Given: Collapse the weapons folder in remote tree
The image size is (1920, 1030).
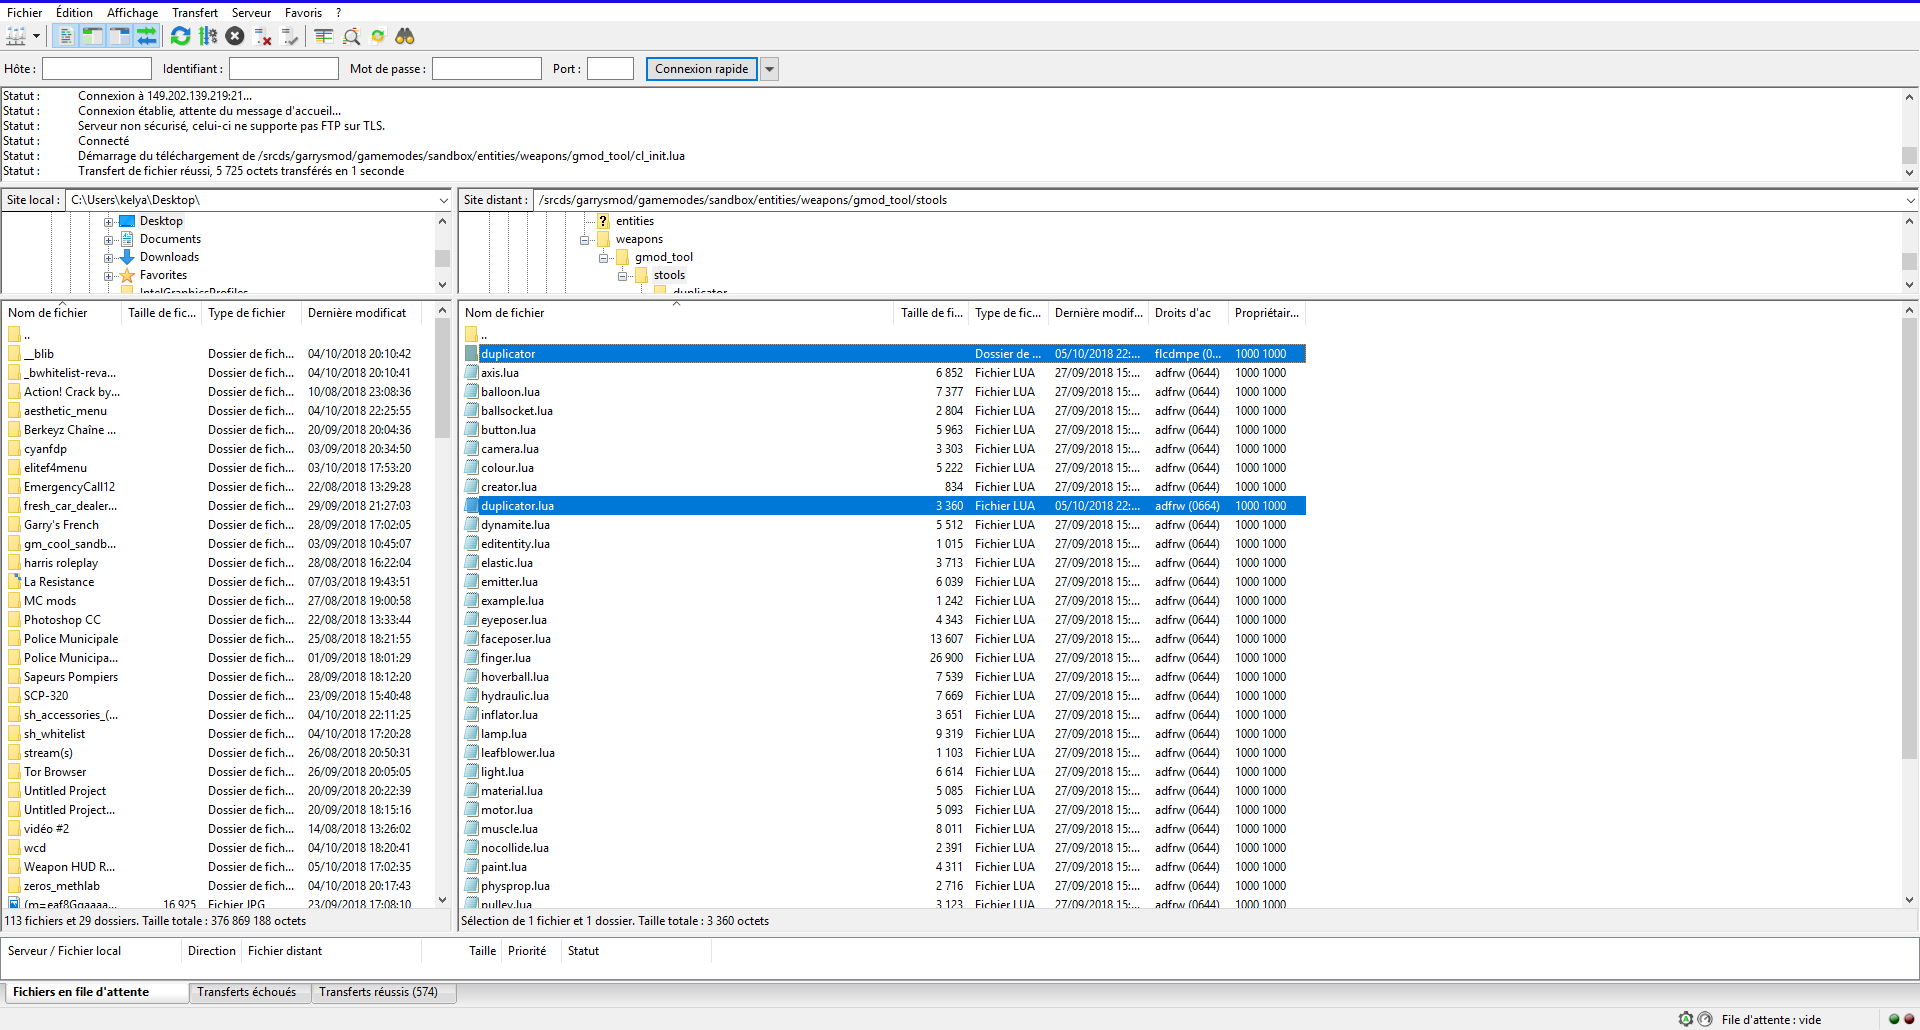Looking at the screenshot, I should point(585,239).
